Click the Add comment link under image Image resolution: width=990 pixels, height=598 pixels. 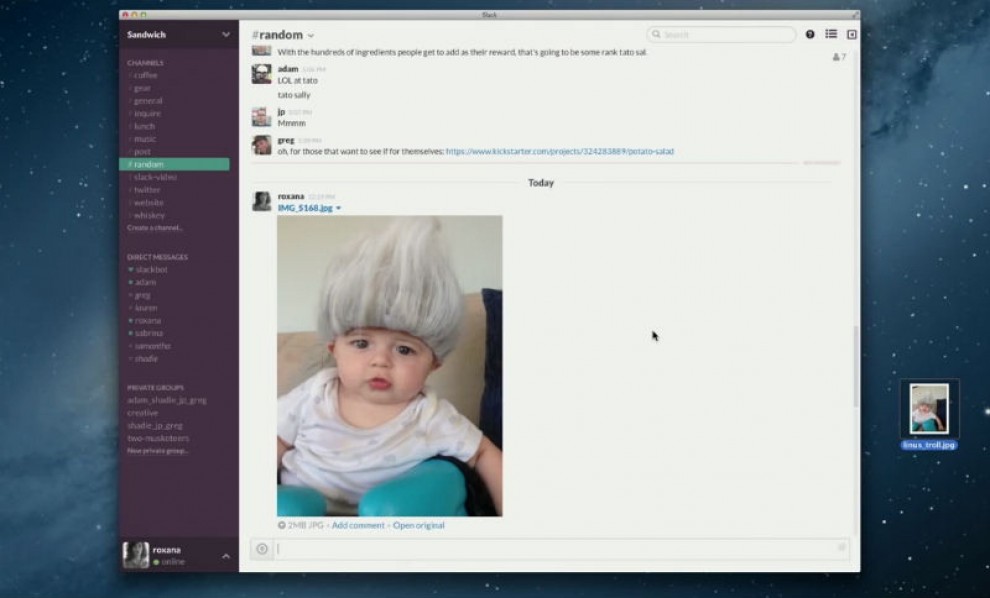coord(358,525)
